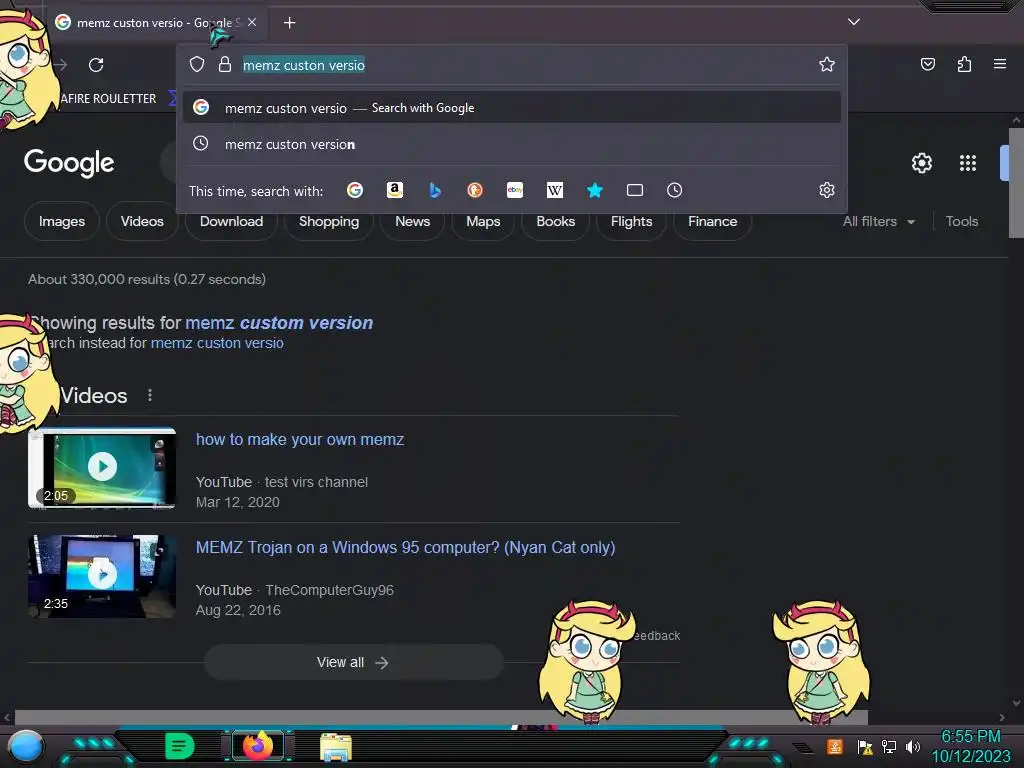Image resolution: width=1024 pixels, height=768 pixels.
Task: Close the memz custon versio tab
Action: pyautogui.click(x=252, y=22)
